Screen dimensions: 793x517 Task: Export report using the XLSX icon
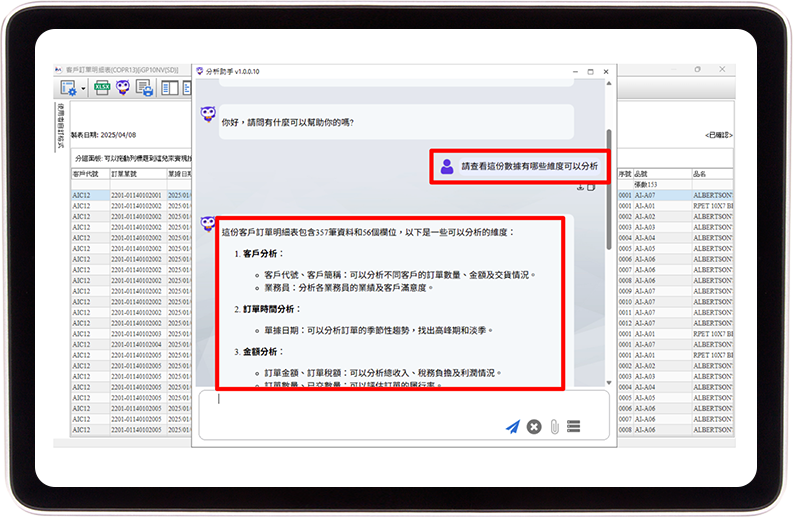(102, 88)
